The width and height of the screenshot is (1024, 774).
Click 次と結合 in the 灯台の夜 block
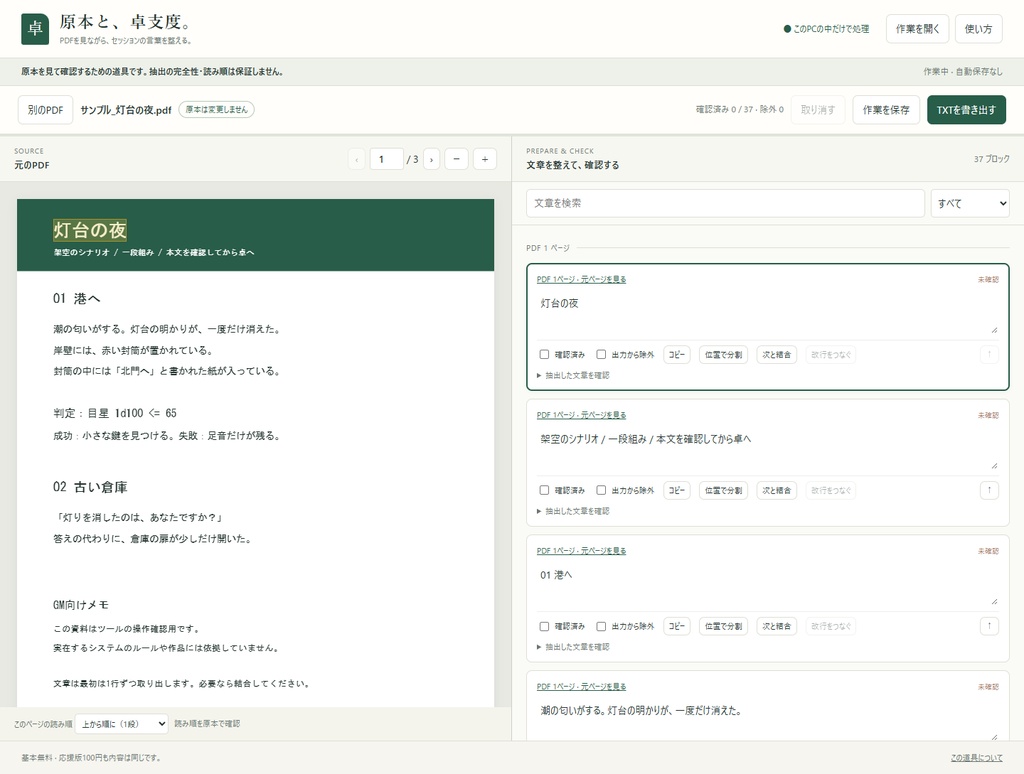tap(776, 355)
